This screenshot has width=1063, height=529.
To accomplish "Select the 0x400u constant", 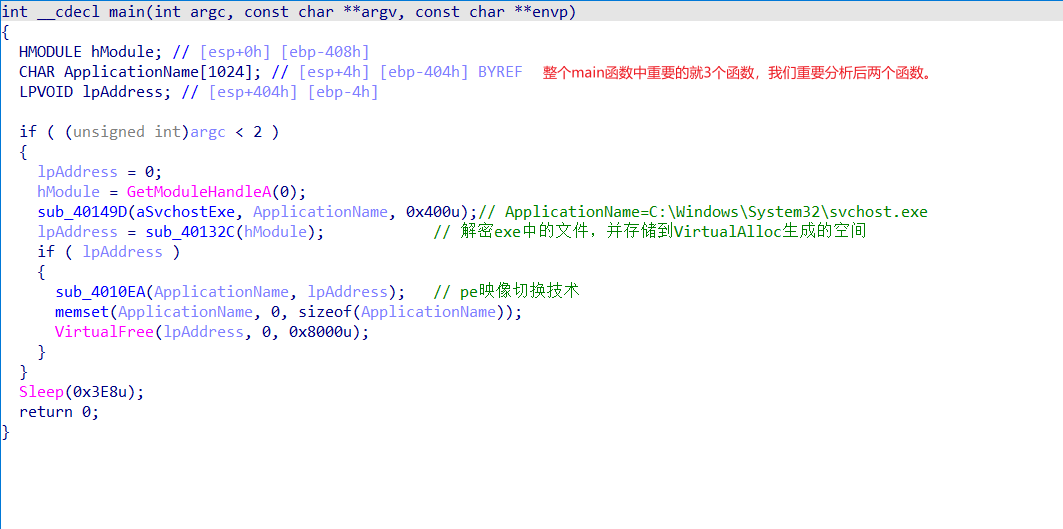I will [x=433, y=212].
